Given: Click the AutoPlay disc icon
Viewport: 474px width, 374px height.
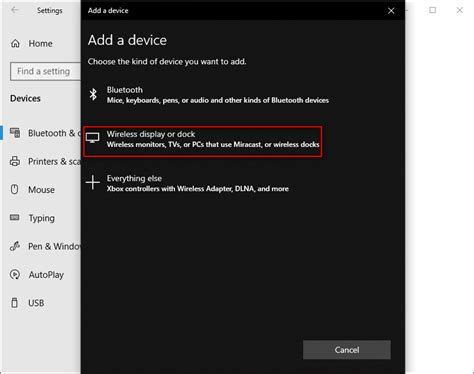Looking at the screenshot, I should pos(15,274).
